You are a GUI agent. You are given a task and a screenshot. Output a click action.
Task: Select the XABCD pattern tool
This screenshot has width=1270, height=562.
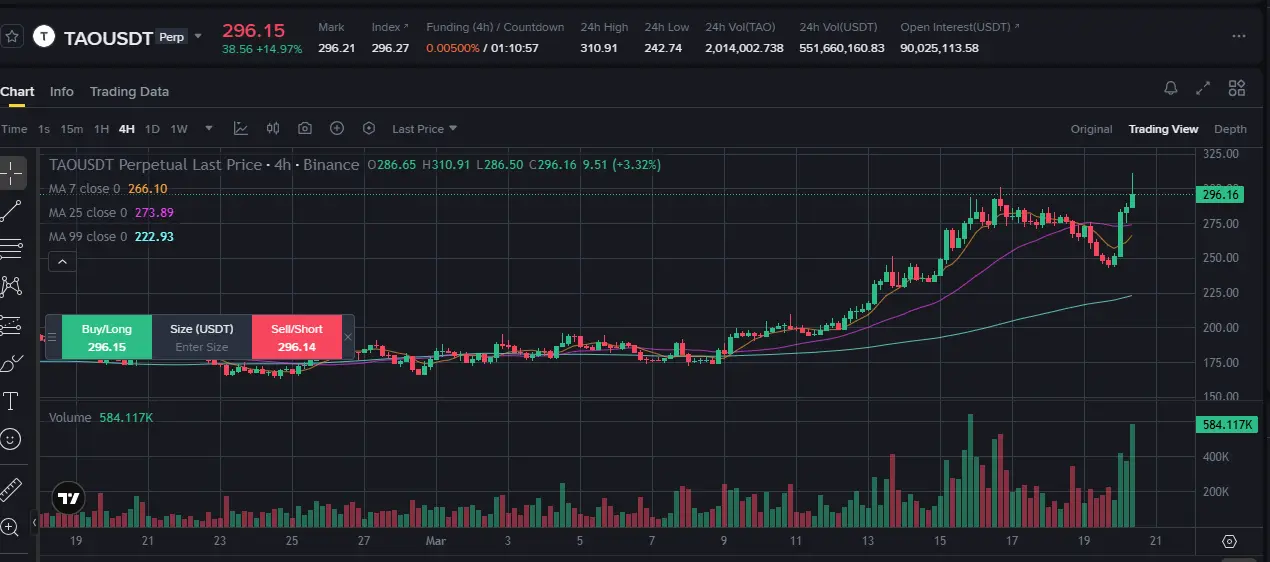[x=12, y=286]
